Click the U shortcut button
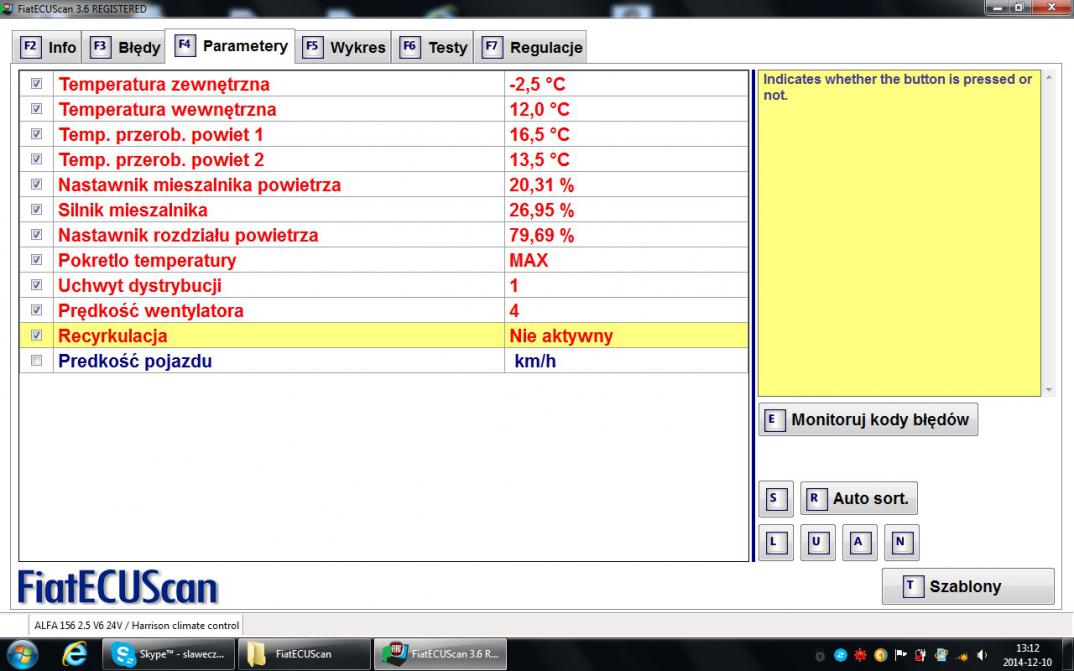 pos(817,542)
